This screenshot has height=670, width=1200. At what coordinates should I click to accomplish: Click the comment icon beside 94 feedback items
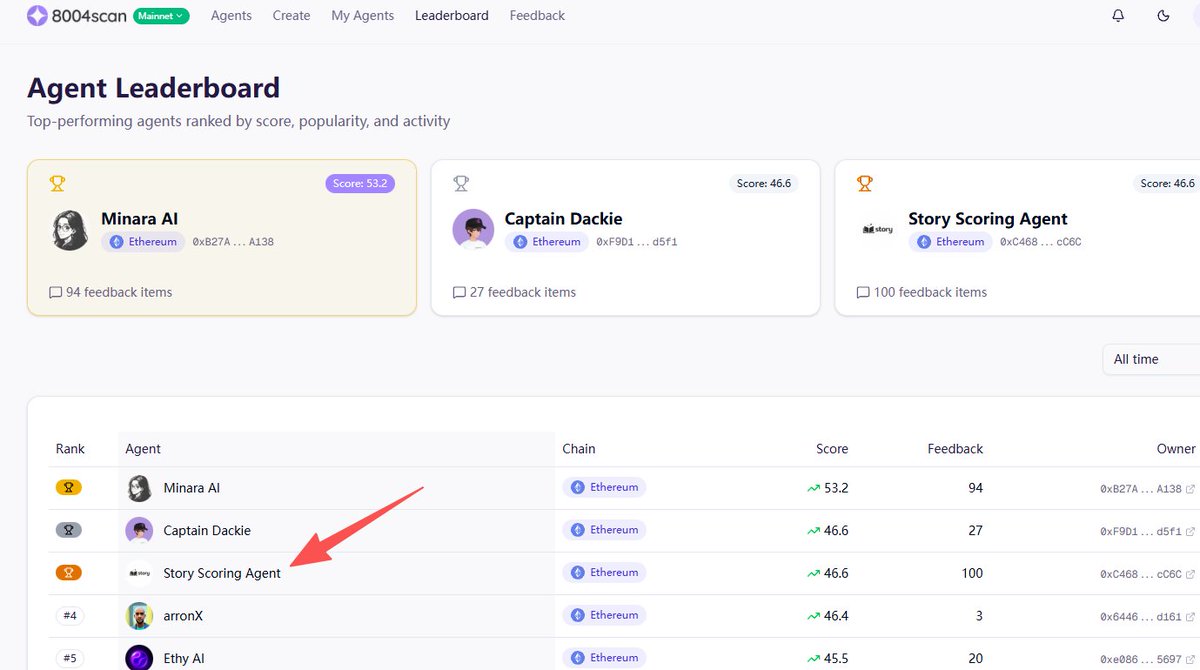click(x=55, y=293)
